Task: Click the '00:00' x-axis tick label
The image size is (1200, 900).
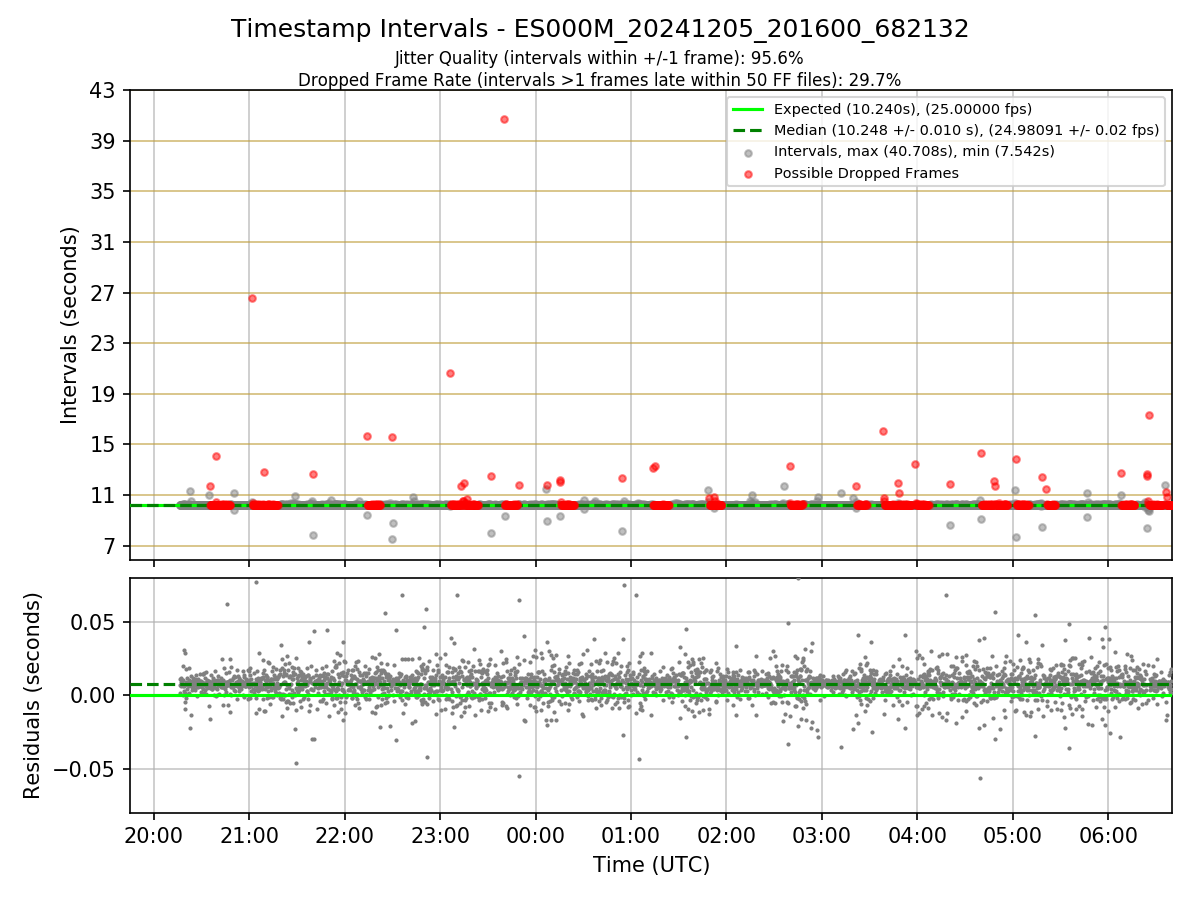Action: click(536, 835)
